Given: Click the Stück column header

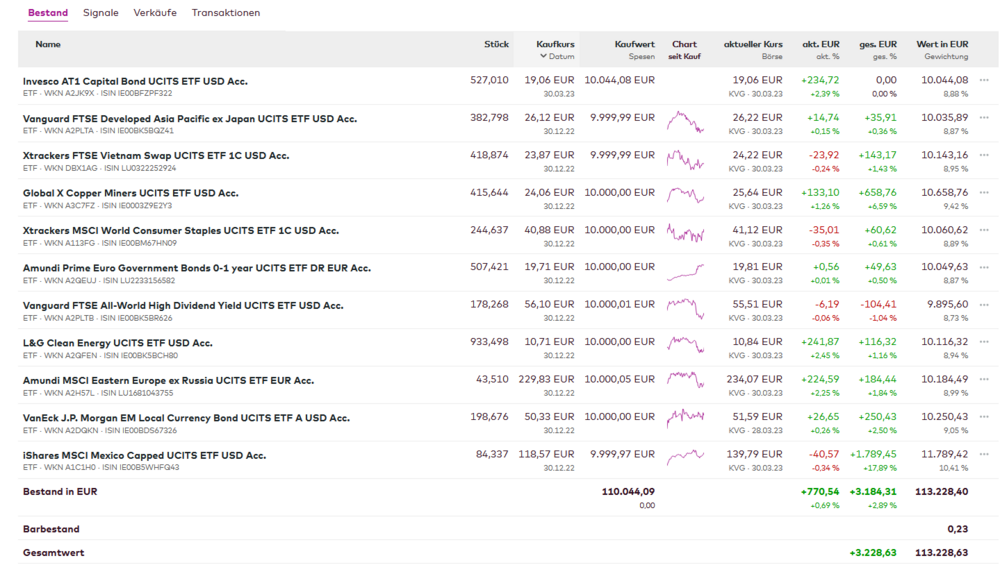Looking at the screenshot, I should click(496, 44).
